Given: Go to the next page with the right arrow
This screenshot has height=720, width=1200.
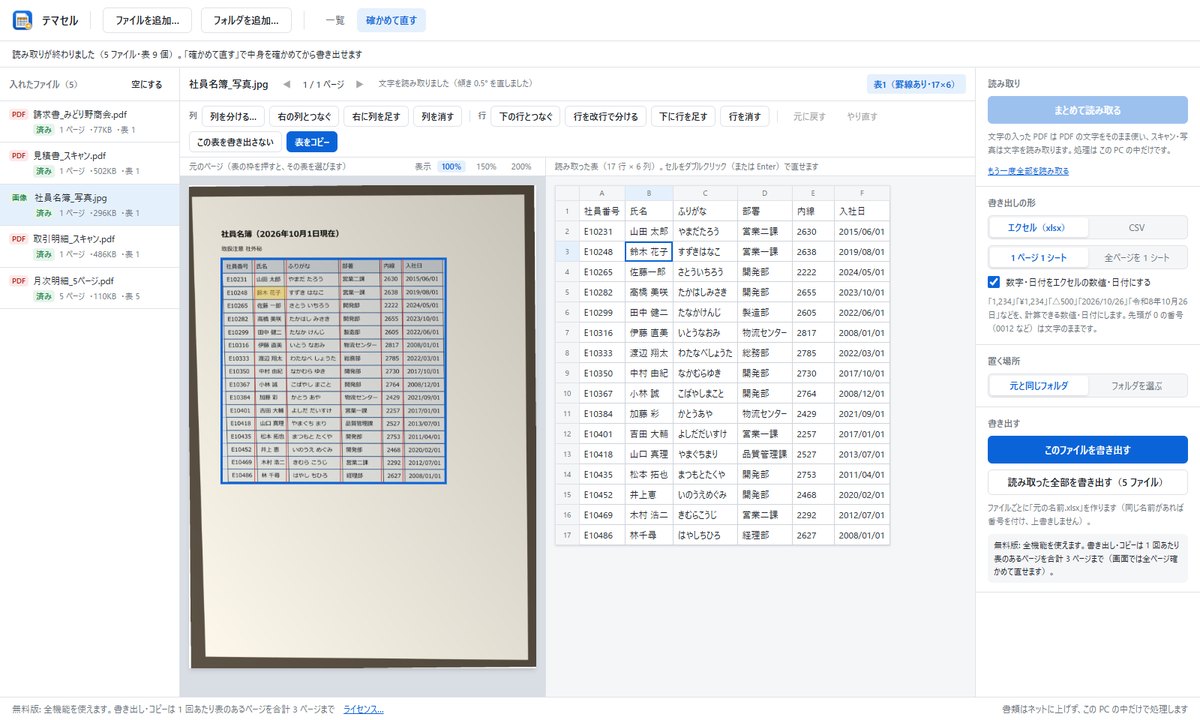Looking at the screenshot, I should point(360,84).
